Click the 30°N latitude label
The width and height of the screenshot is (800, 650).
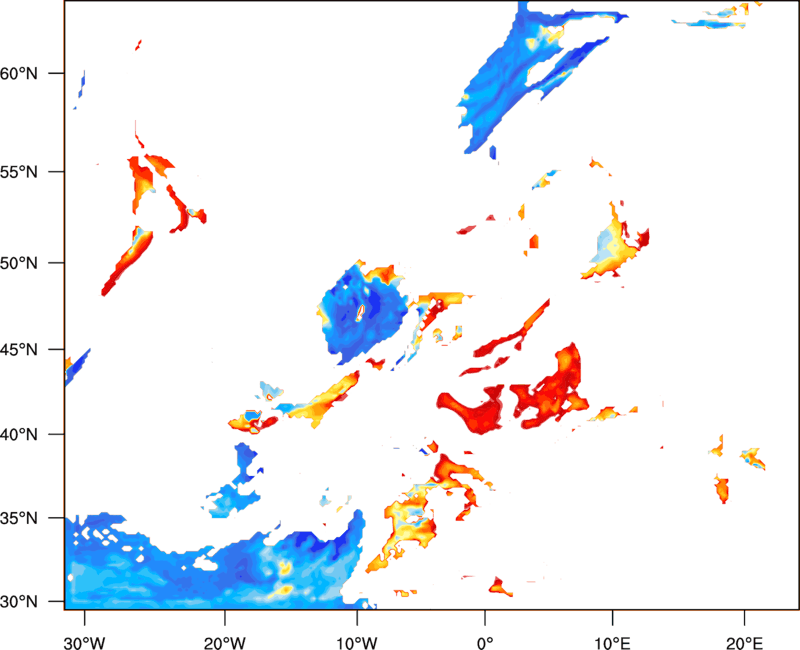(19, 602)
